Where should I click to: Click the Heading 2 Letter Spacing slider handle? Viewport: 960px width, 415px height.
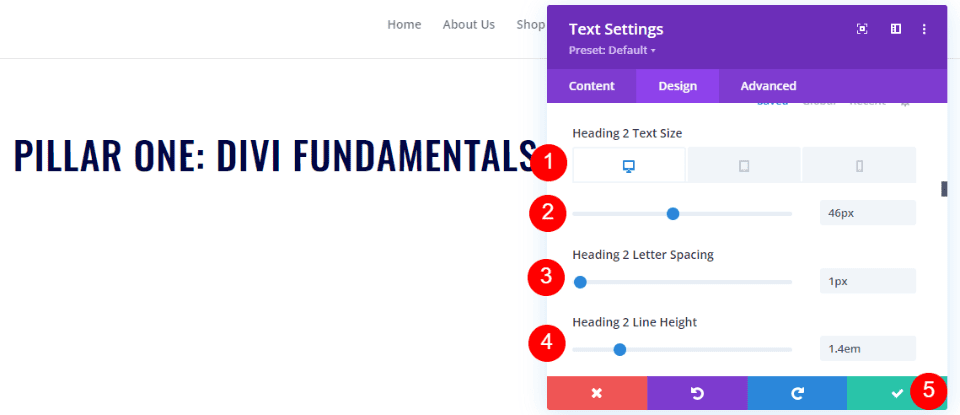pos(580,282)
